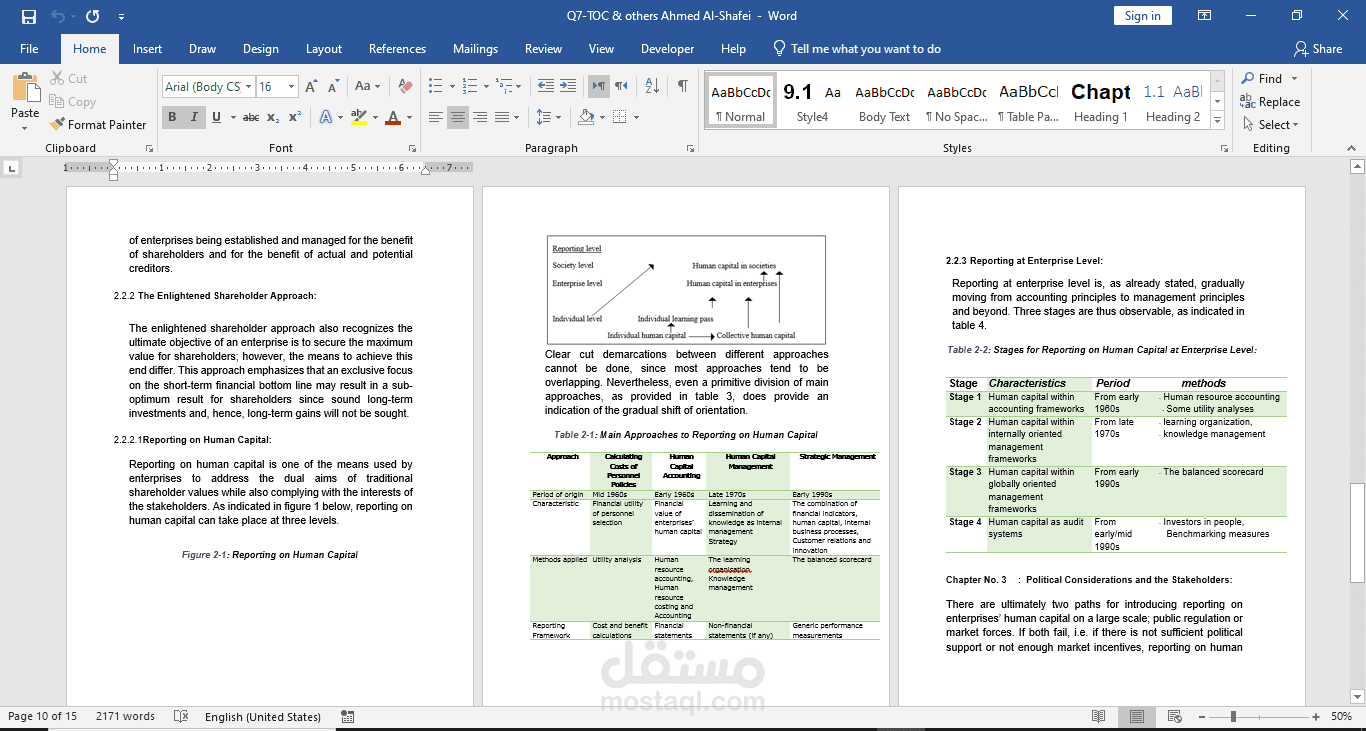Justify the paragraph text

click(x=501, y=117)
